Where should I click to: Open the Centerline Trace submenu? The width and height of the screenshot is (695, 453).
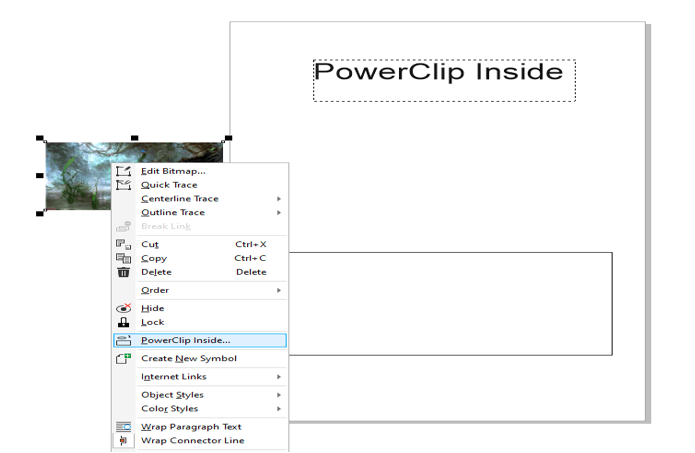tap(200, 199)
